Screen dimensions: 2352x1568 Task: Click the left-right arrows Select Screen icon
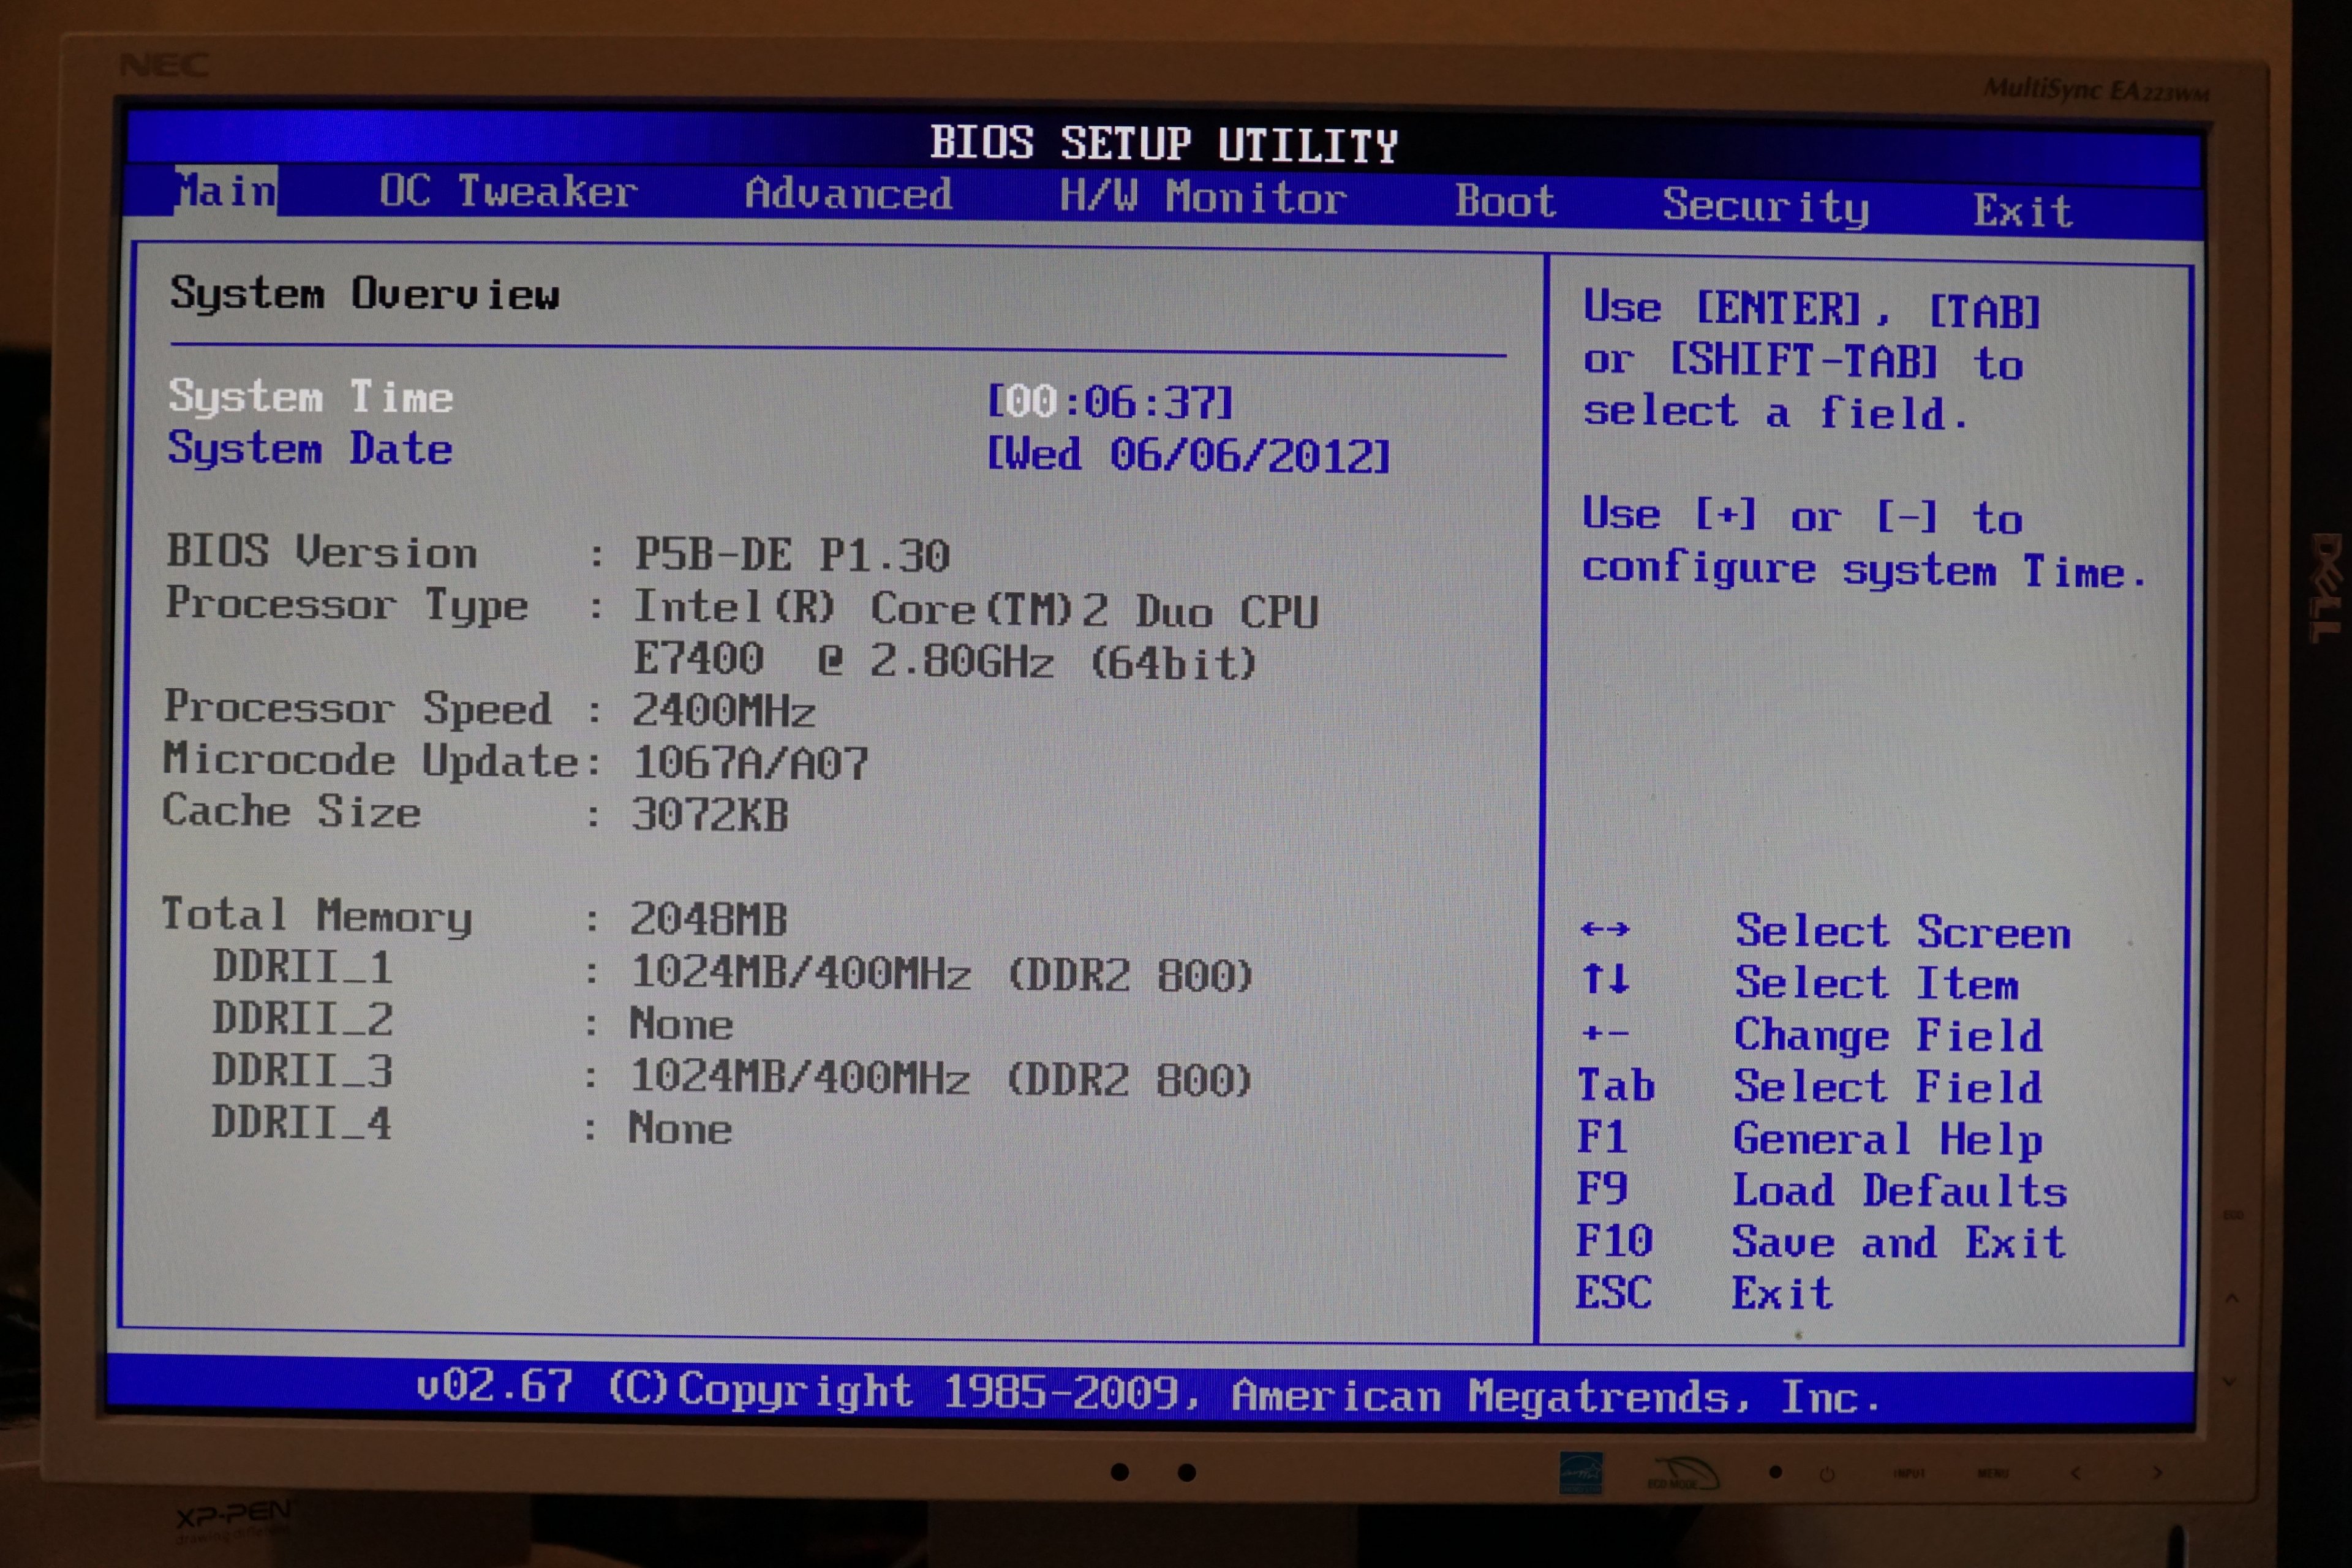coord(1604,930)
